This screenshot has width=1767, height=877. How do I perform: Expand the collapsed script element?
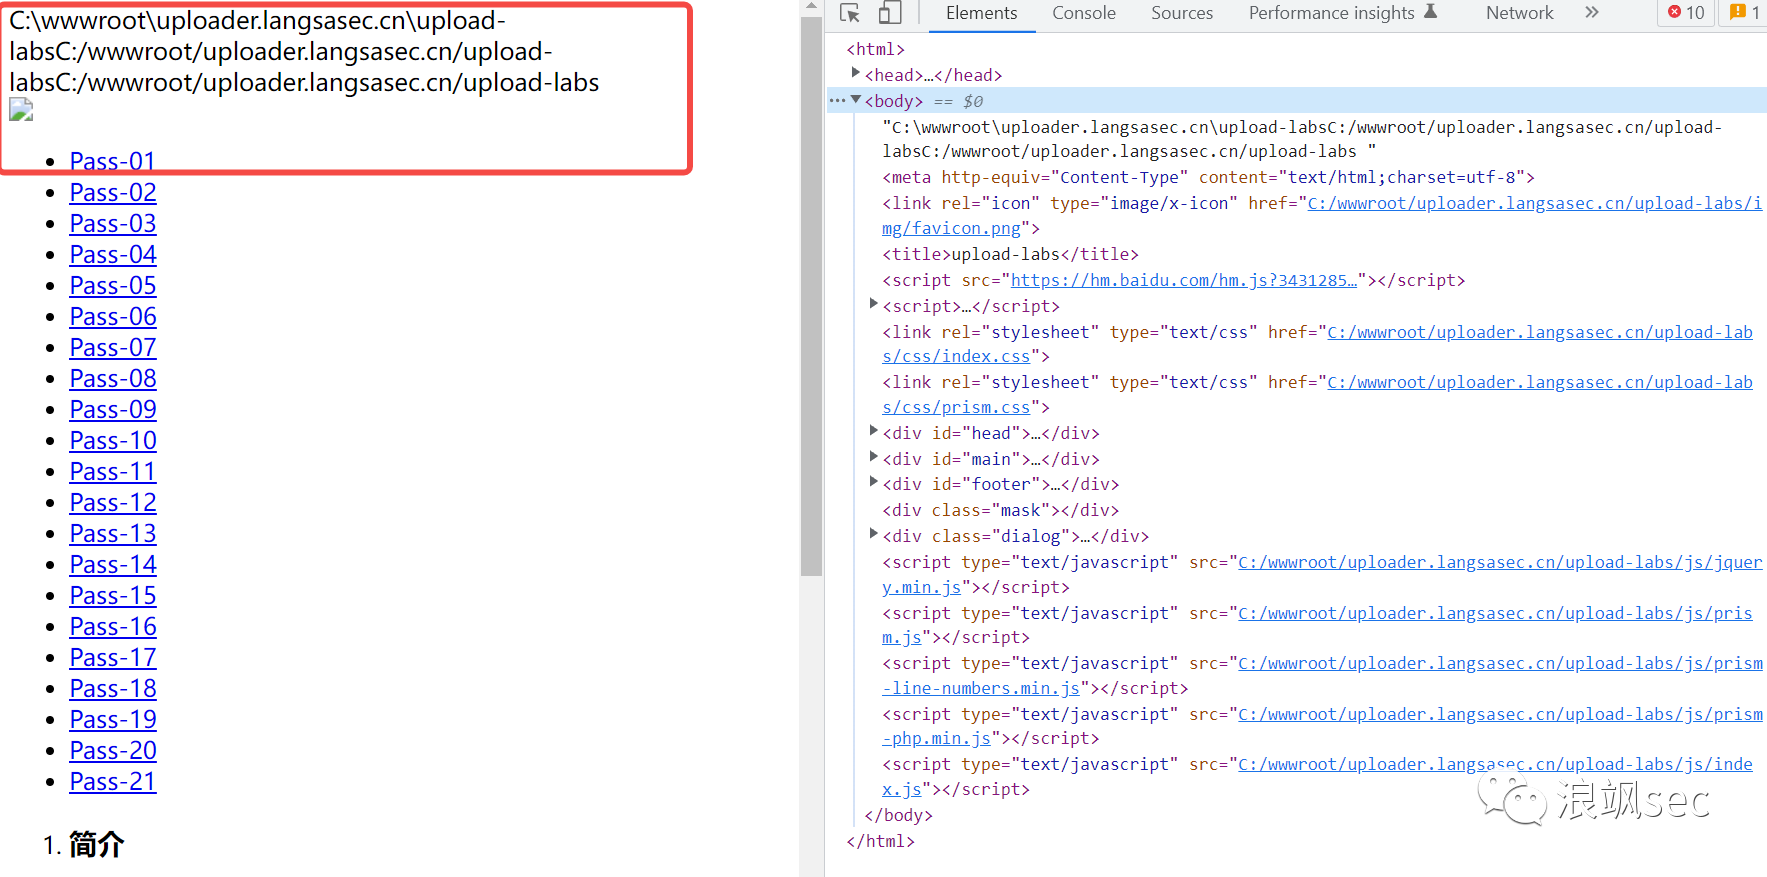click(873, 304)
